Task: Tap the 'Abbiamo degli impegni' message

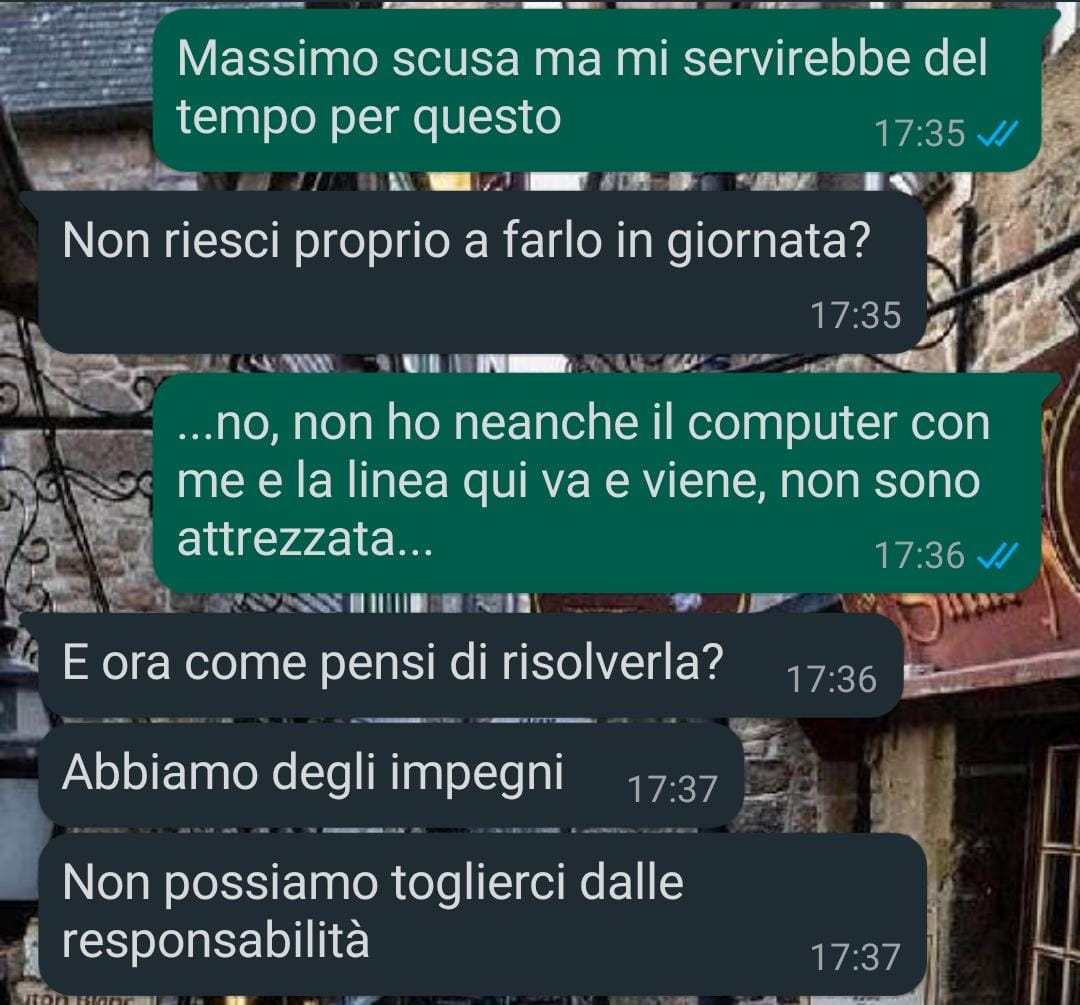Action: 391,775
